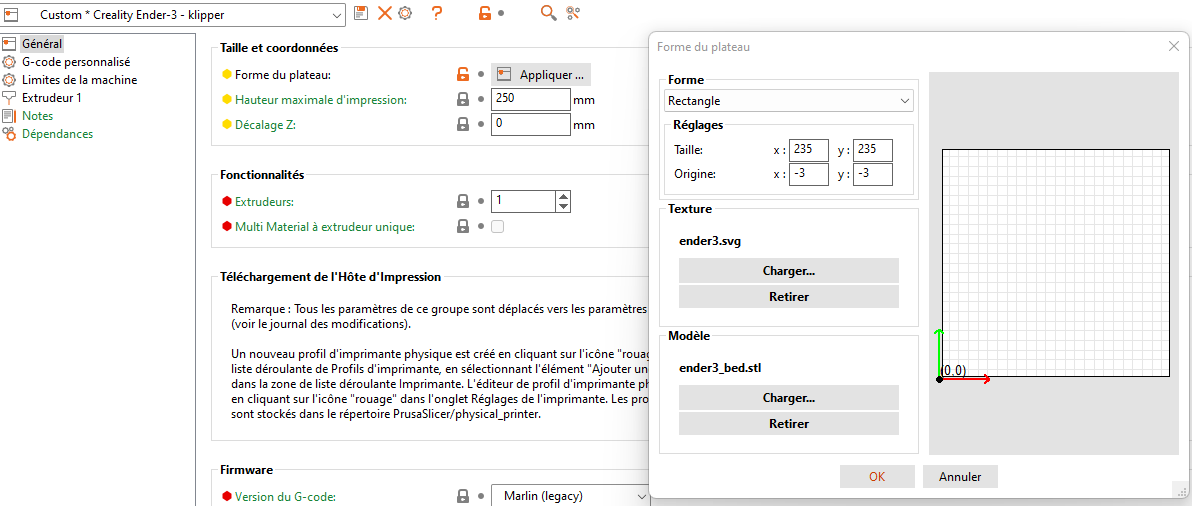Image resolution: width=1192 pixels, height=506 pixels.
Task: Click the Appliquer button for bed shape
Action: tap(541, 74)
